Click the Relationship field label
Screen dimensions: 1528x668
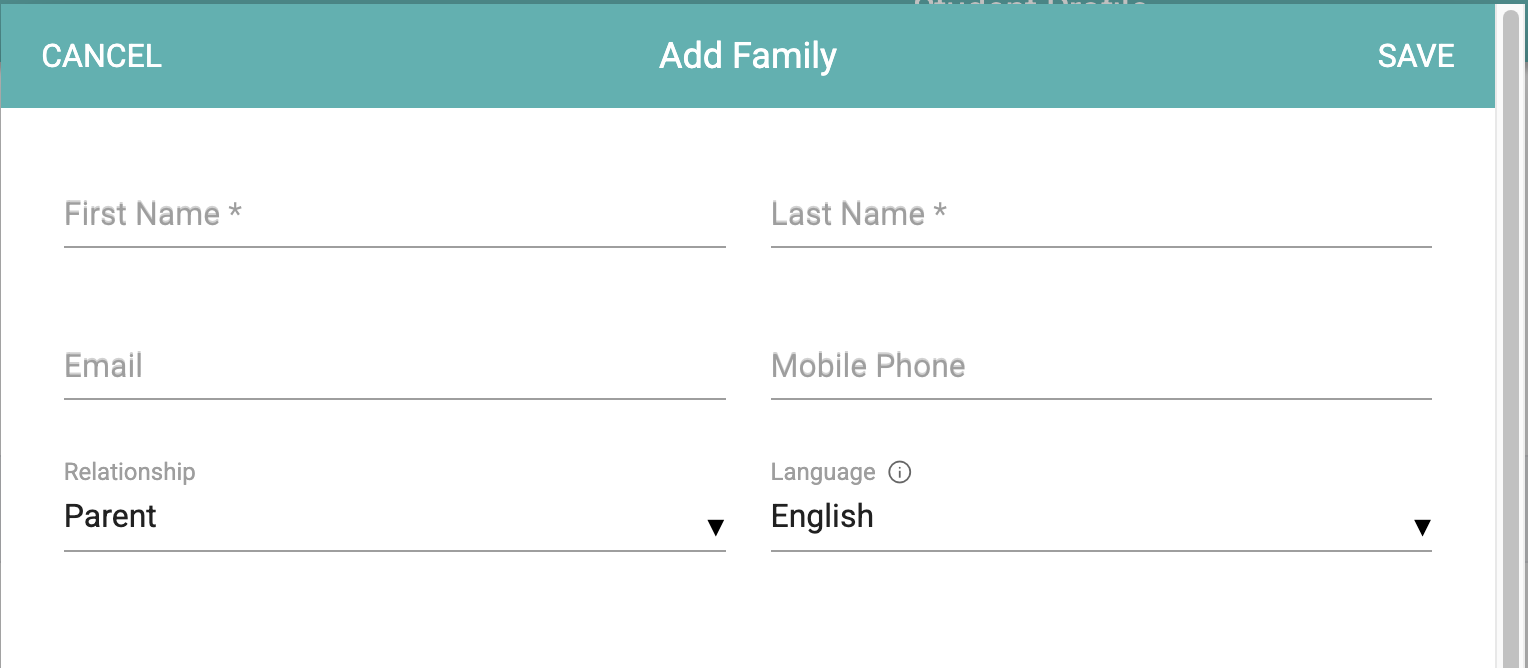[x=130, y=472]
